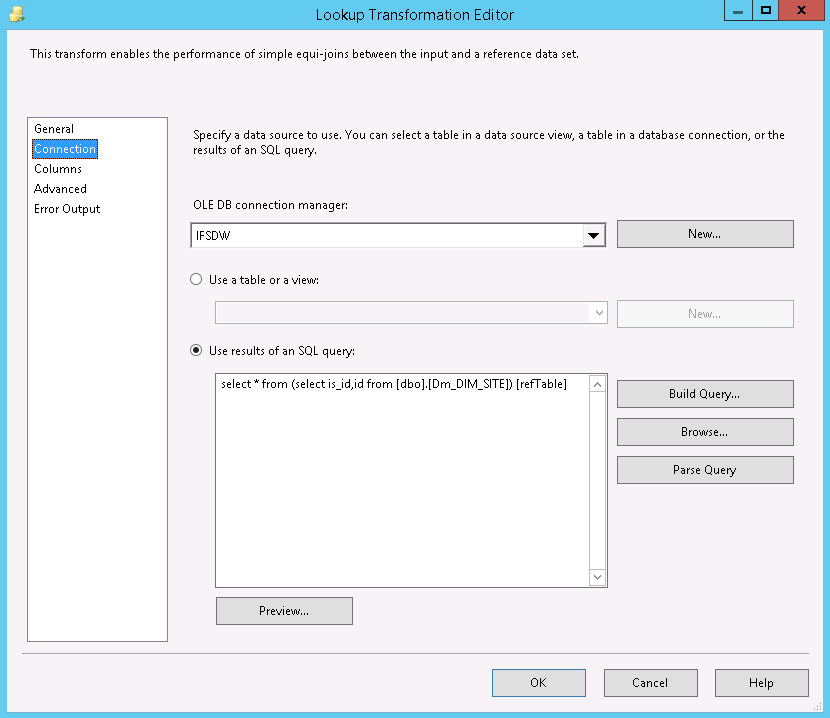Open the Columns page
This screenshot has width=830, height=718.
click(58, 169)
